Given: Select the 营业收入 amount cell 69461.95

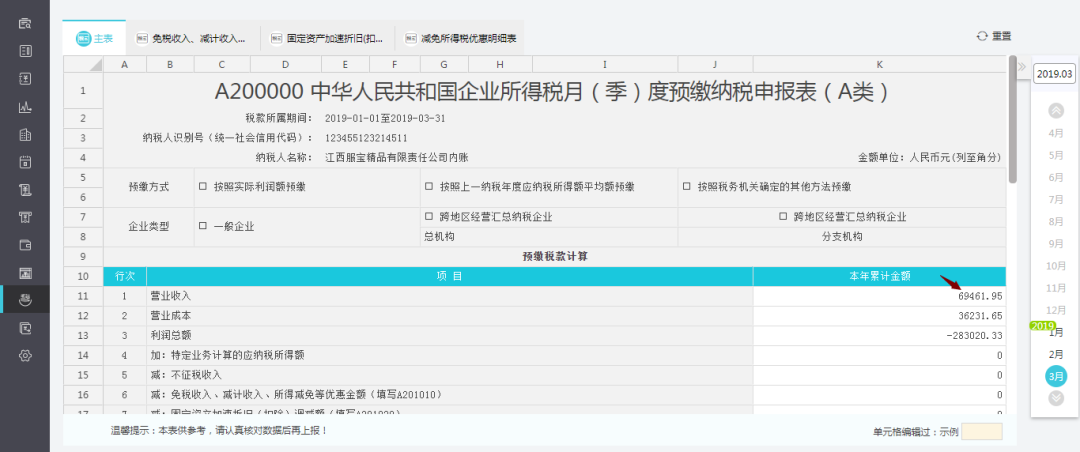Looking at the screenshot, I should coord(880,296).
